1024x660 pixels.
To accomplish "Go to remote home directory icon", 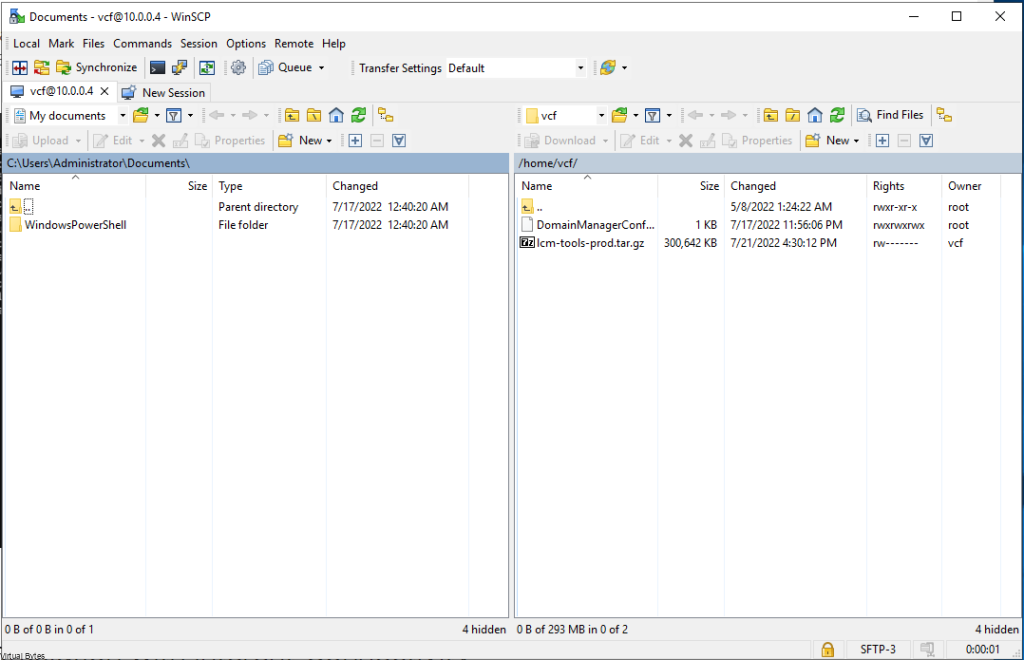I will coord(815,116).
